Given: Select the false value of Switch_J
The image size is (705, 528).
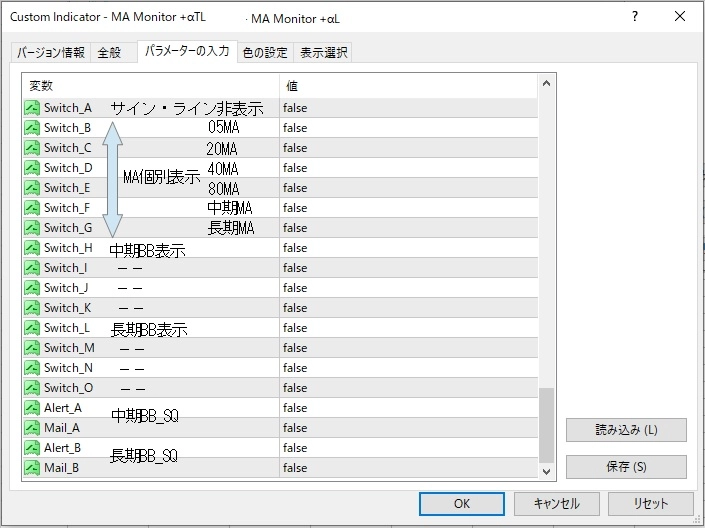Looking at the screenshot, I should point(295,288).
